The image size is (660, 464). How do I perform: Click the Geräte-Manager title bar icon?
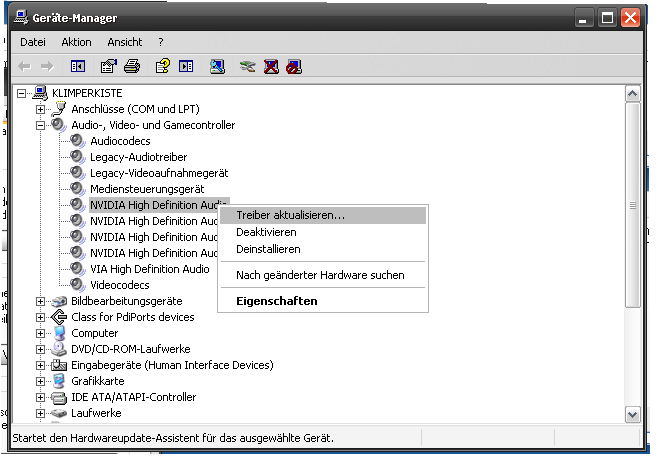pyautogui.click(x=21, y=17)
